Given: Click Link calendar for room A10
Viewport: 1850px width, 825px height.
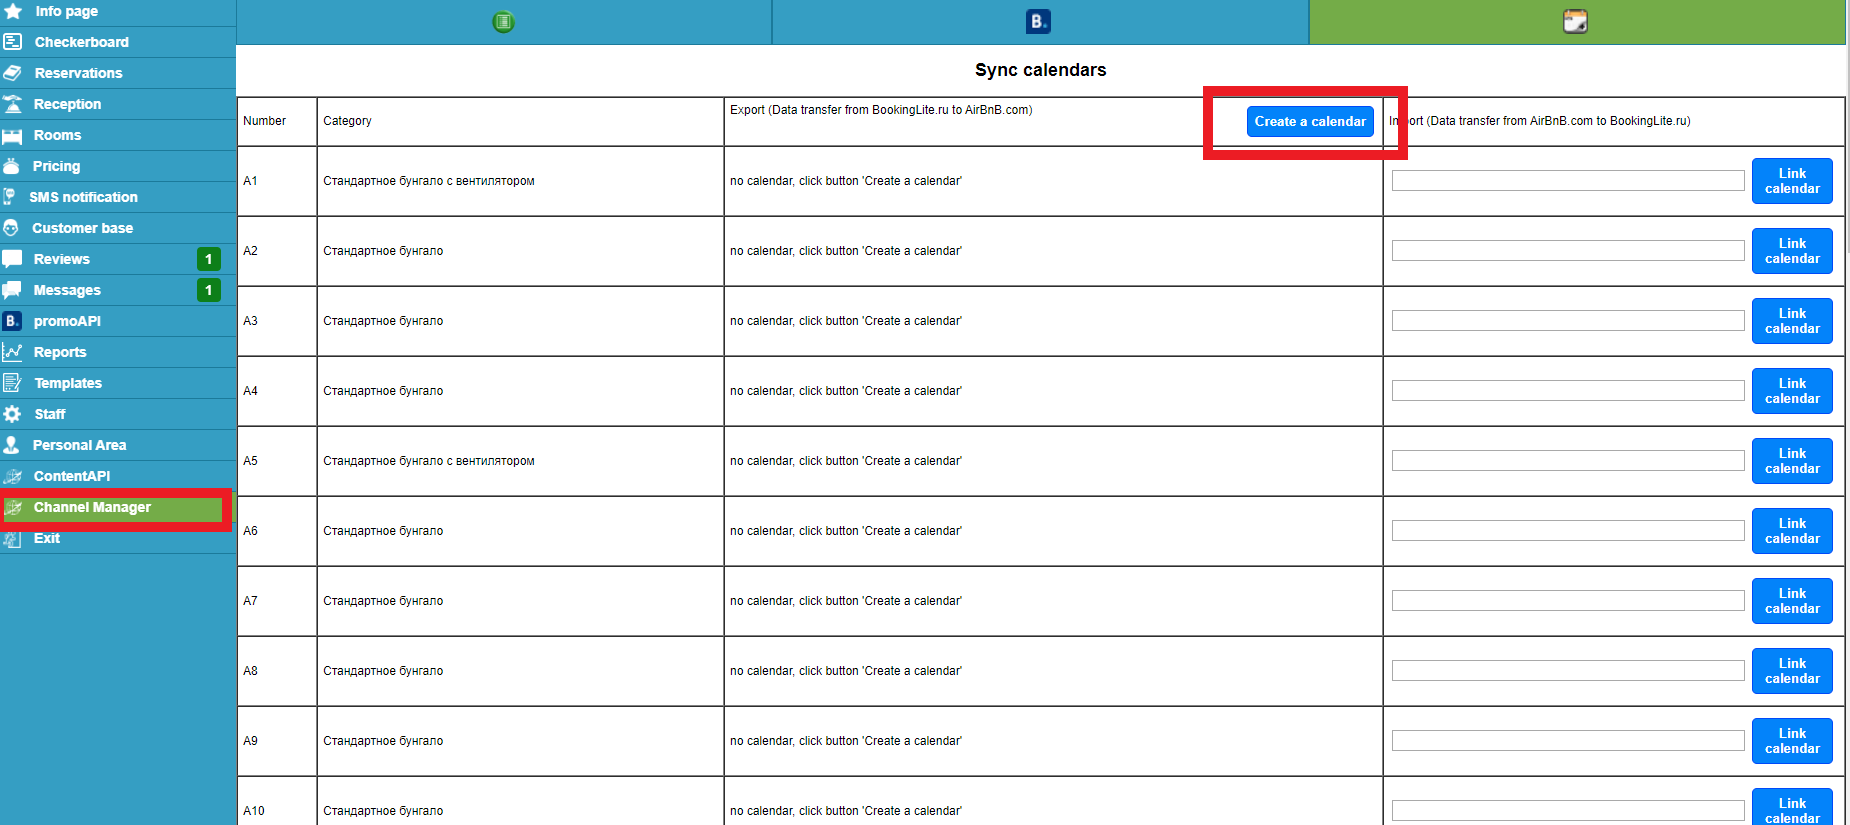Looking at the screenshot, I should coord(1792,808).
